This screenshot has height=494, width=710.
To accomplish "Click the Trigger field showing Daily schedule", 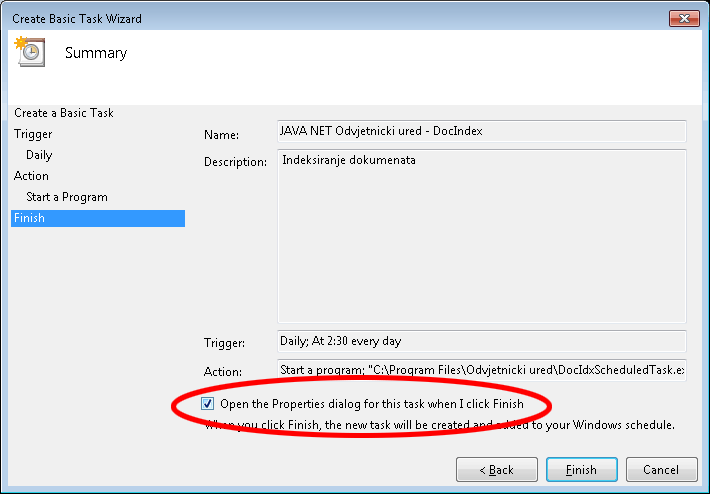I will [481, 341].
